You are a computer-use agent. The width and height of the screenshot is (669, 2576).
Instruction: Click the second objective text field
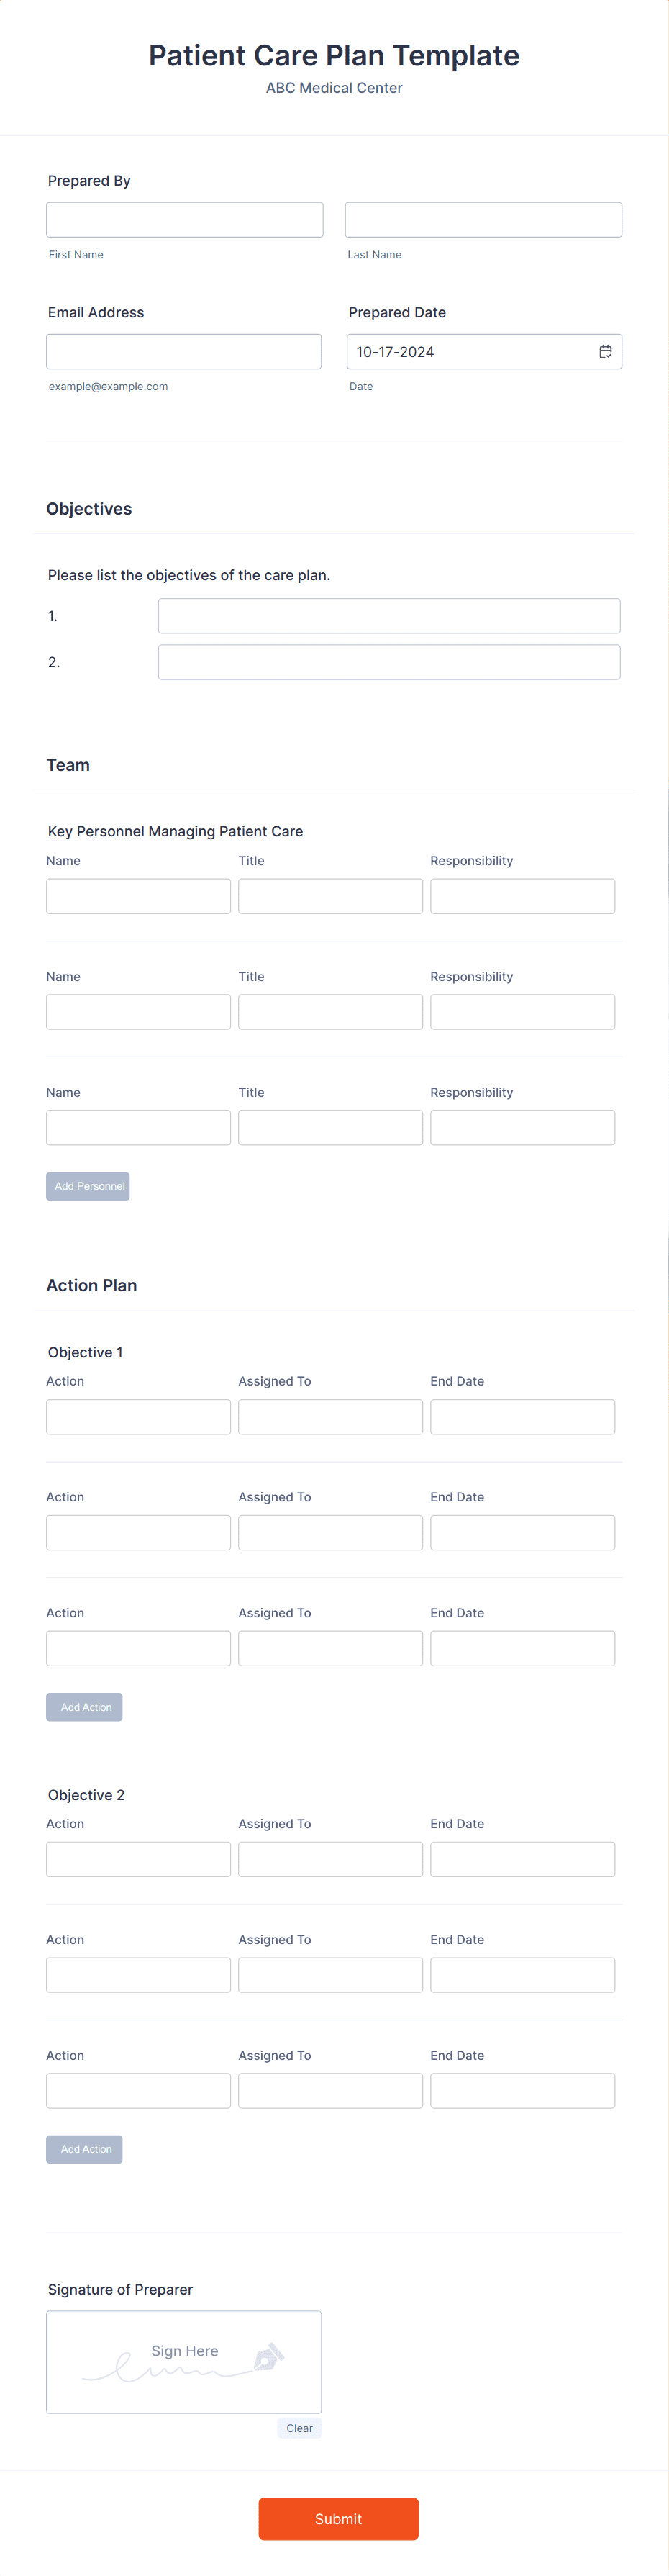click(x=389, y=662)
